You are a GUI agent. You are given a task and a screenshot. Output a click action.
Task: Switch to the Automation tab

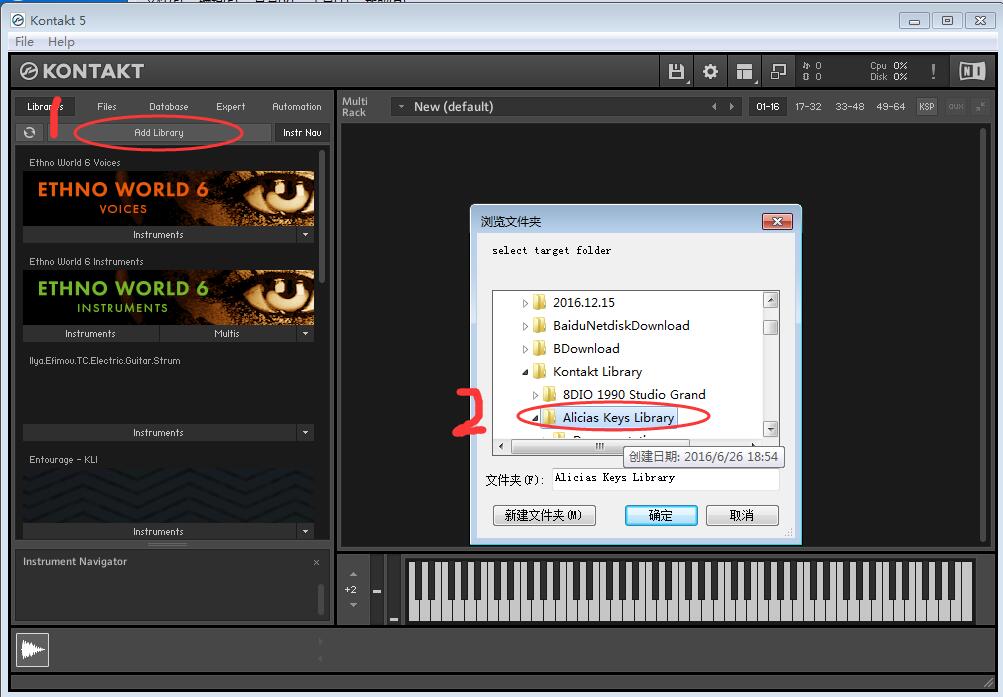pos(297,107)
